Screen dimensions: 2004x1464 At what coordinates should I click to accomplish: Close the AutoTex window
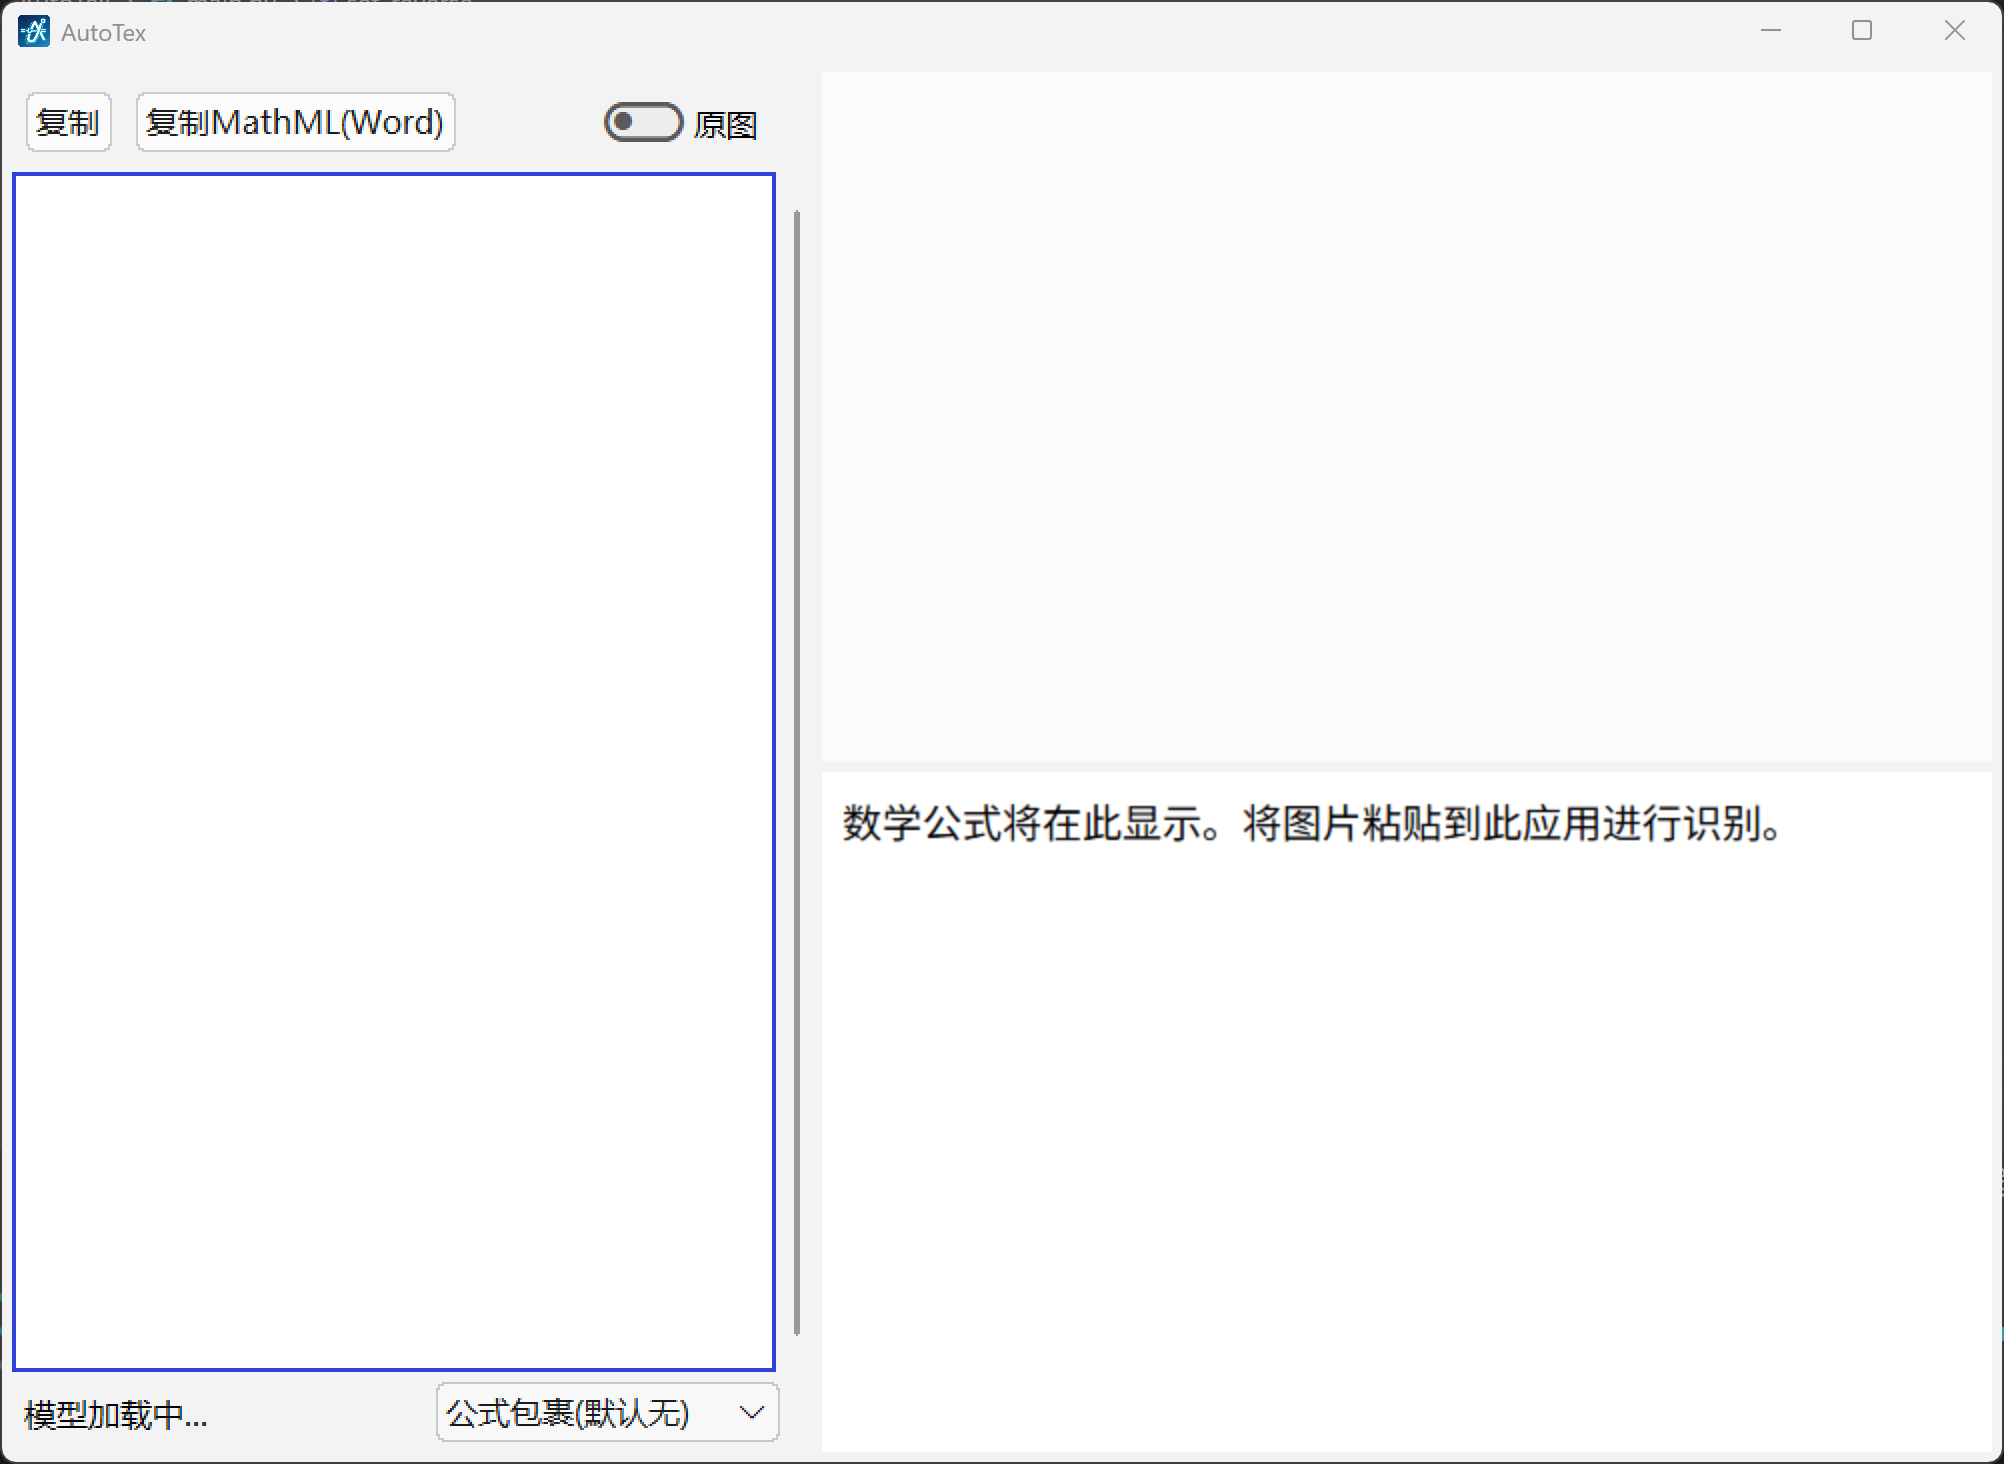pos(1953,30)
